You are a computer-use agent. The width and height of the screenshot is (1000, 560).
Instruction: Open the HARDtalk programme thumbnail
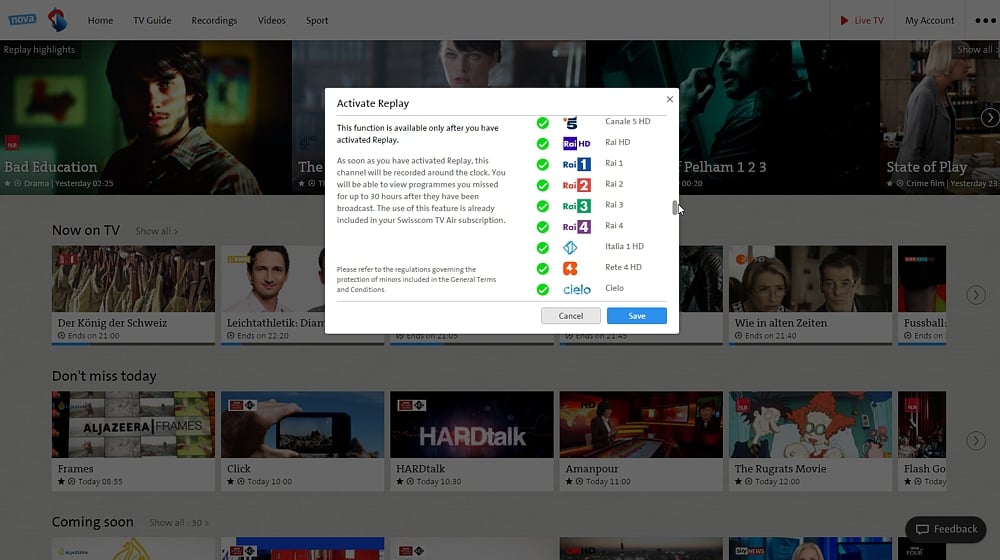tap(472, 425)
